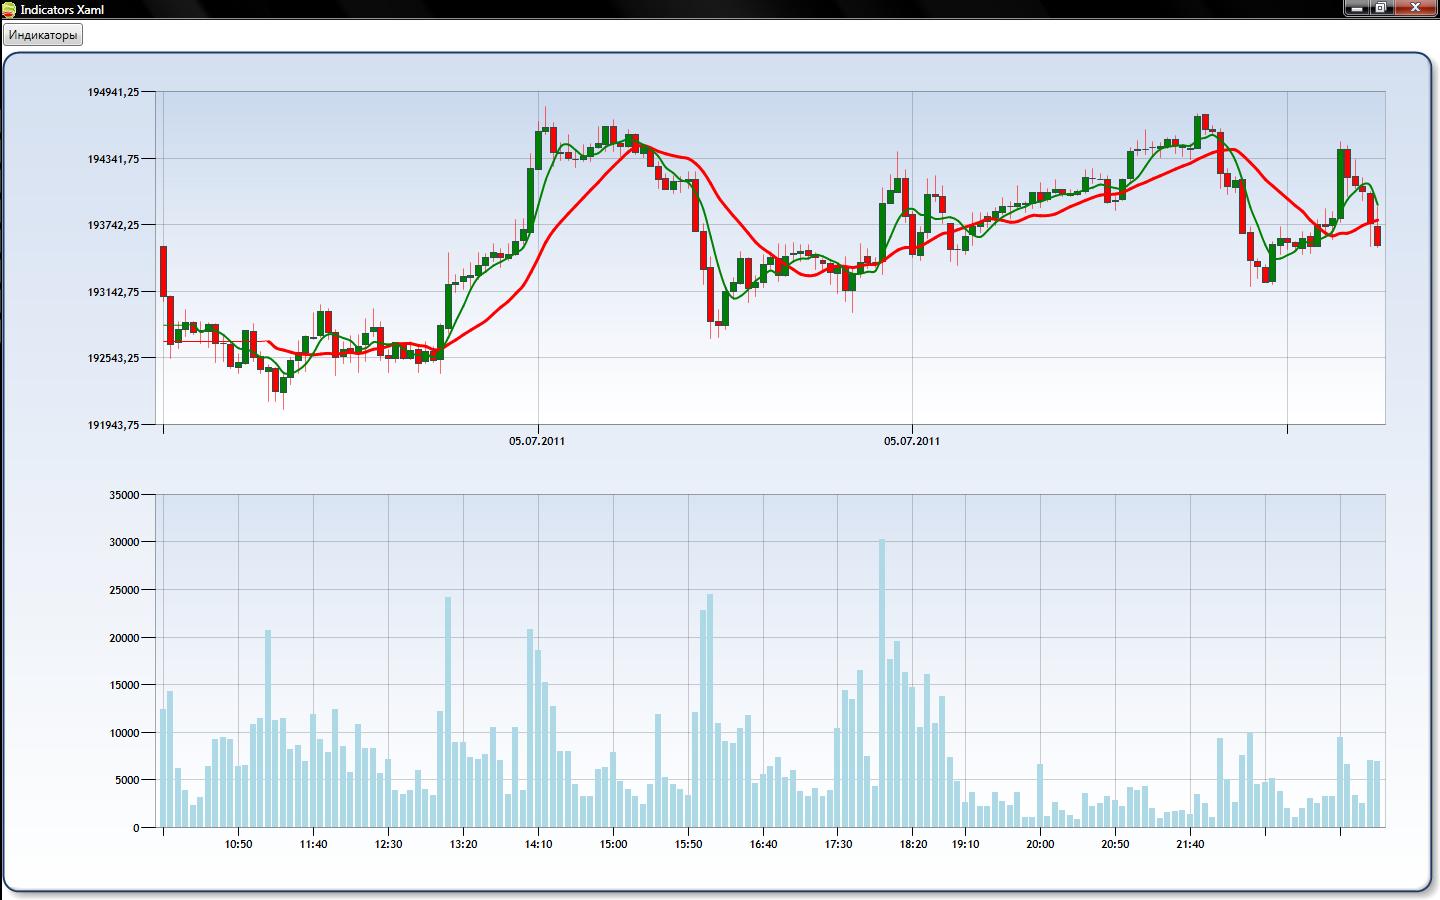Screen dimensions: 1440x900
Task: Select the last red candlestick at chart's right edge
Action: coord(1378,236)
